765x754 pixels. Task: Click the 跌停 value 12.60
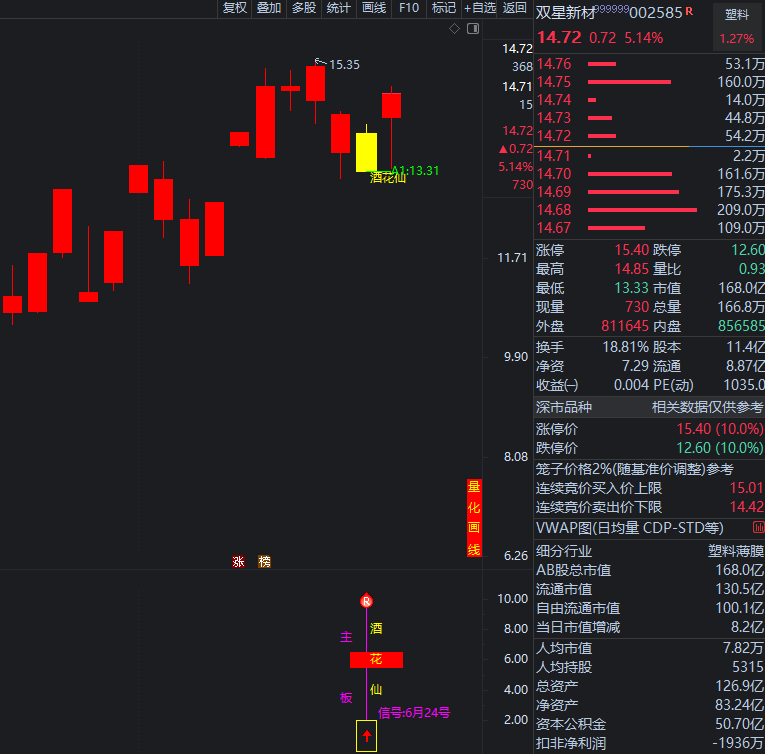click(x=748, y=250)
